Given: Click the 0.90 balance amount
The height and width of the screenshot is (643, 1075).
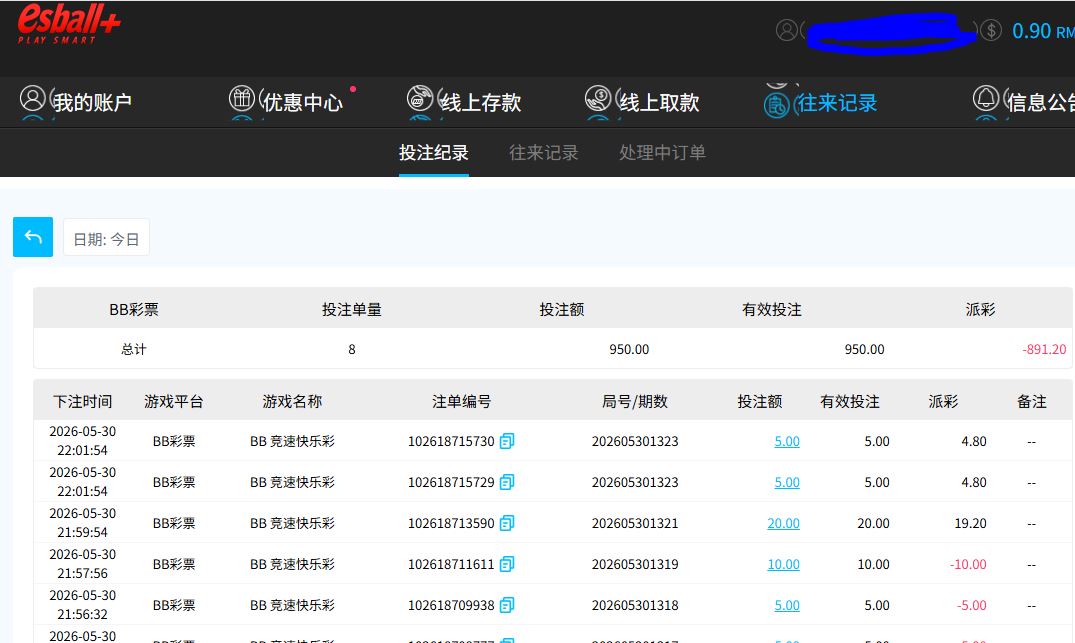Looking at the screenshot, I should pos(1032,31).
